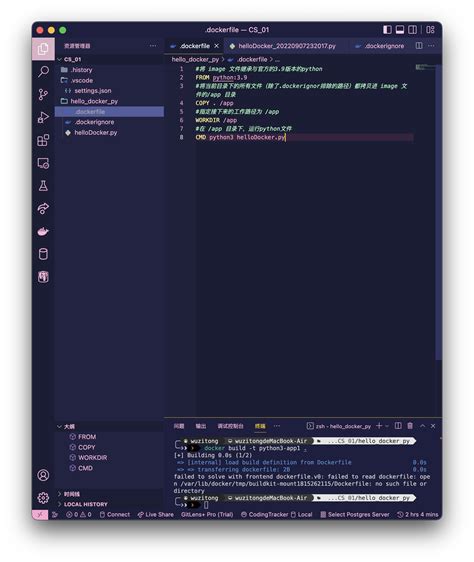This screenshot has width=474, height=562.
Task: Open settings.json in the explorer
Action: click(109, 91)
